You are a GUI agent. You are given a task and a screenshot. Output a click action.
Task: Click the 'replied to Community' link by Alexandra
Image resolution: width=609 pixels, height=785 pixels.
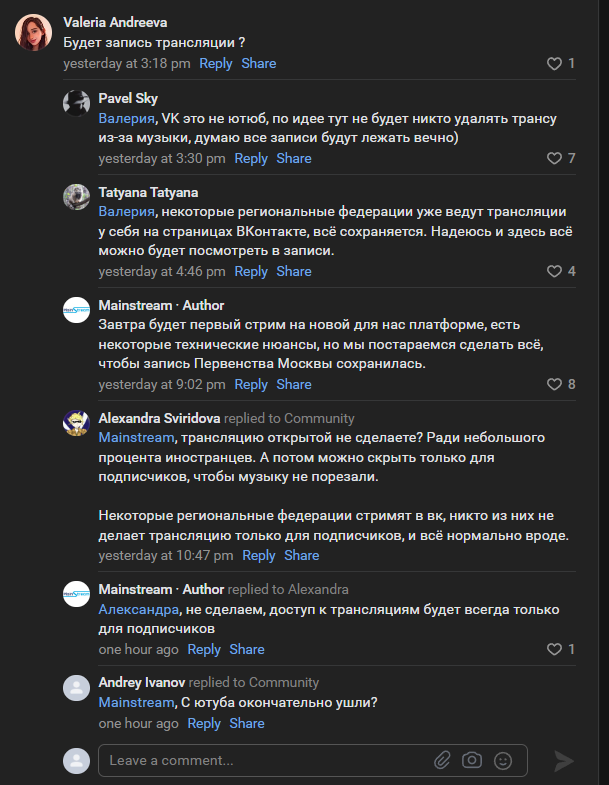pyautogui.click(x=289, y=418)
